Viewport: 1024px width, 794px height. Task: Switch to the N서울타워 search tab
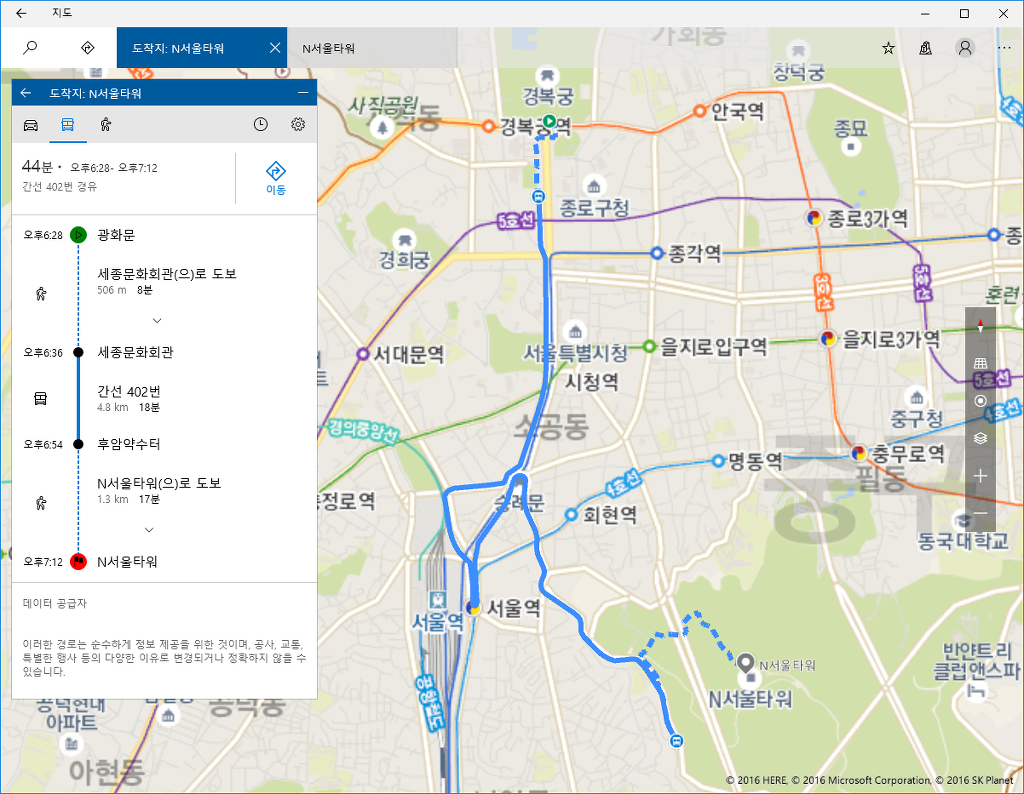pos(370,47)
